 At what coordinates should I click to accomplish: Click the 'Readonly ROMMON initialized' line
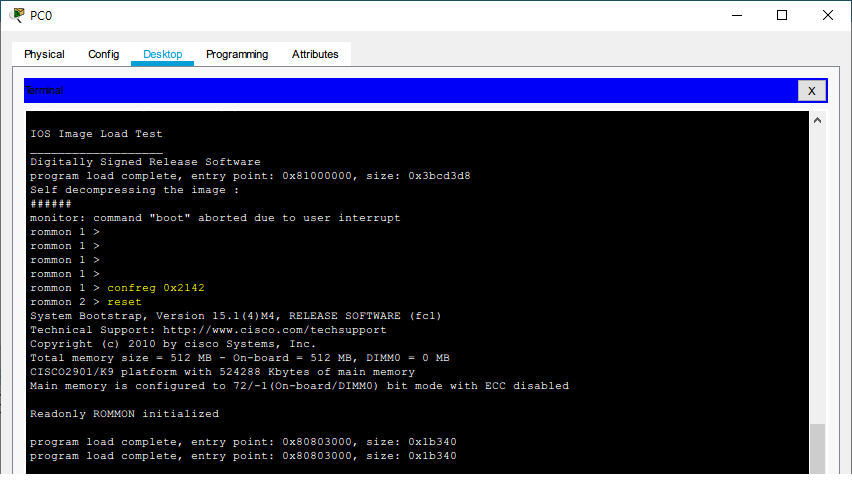pos(124,414)
